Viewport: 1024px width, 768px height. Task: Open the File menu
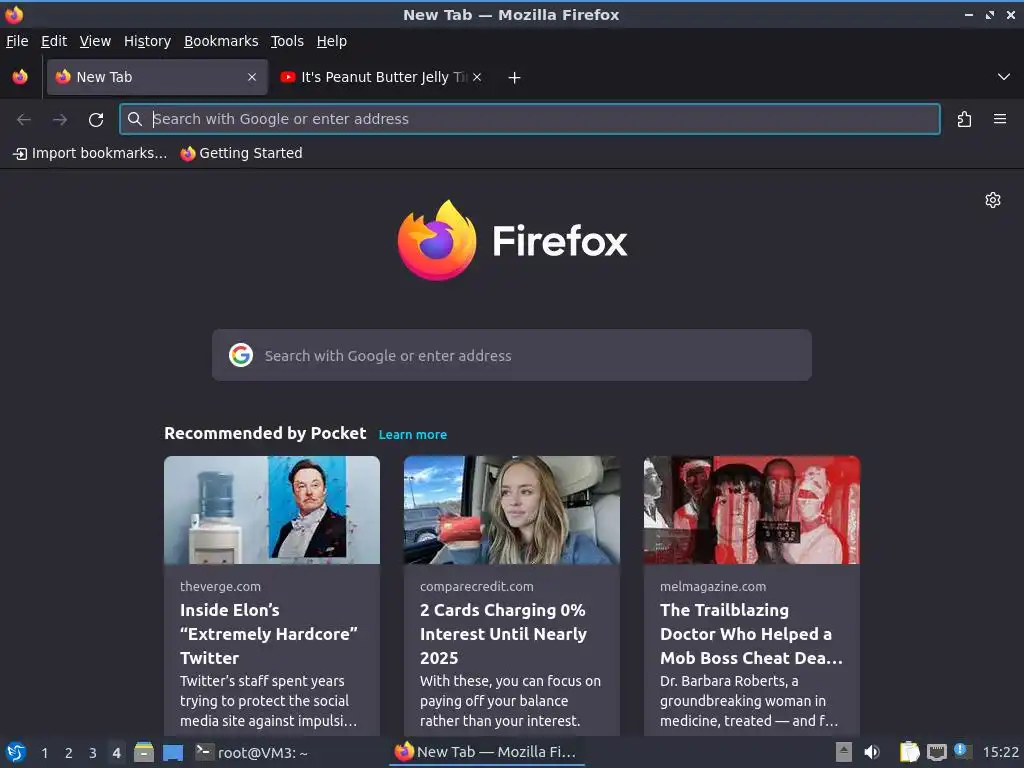tap(17, 41)
